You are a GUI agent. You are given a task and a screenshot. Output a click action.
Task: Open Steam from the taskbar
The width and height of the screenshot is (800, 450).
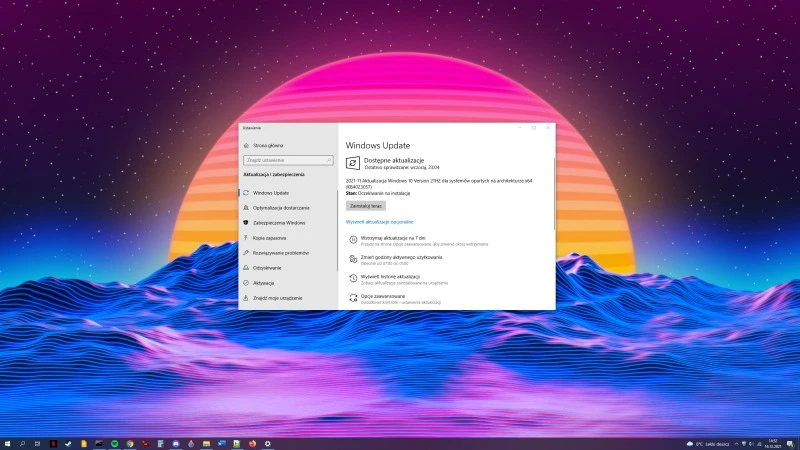(68, 444)
